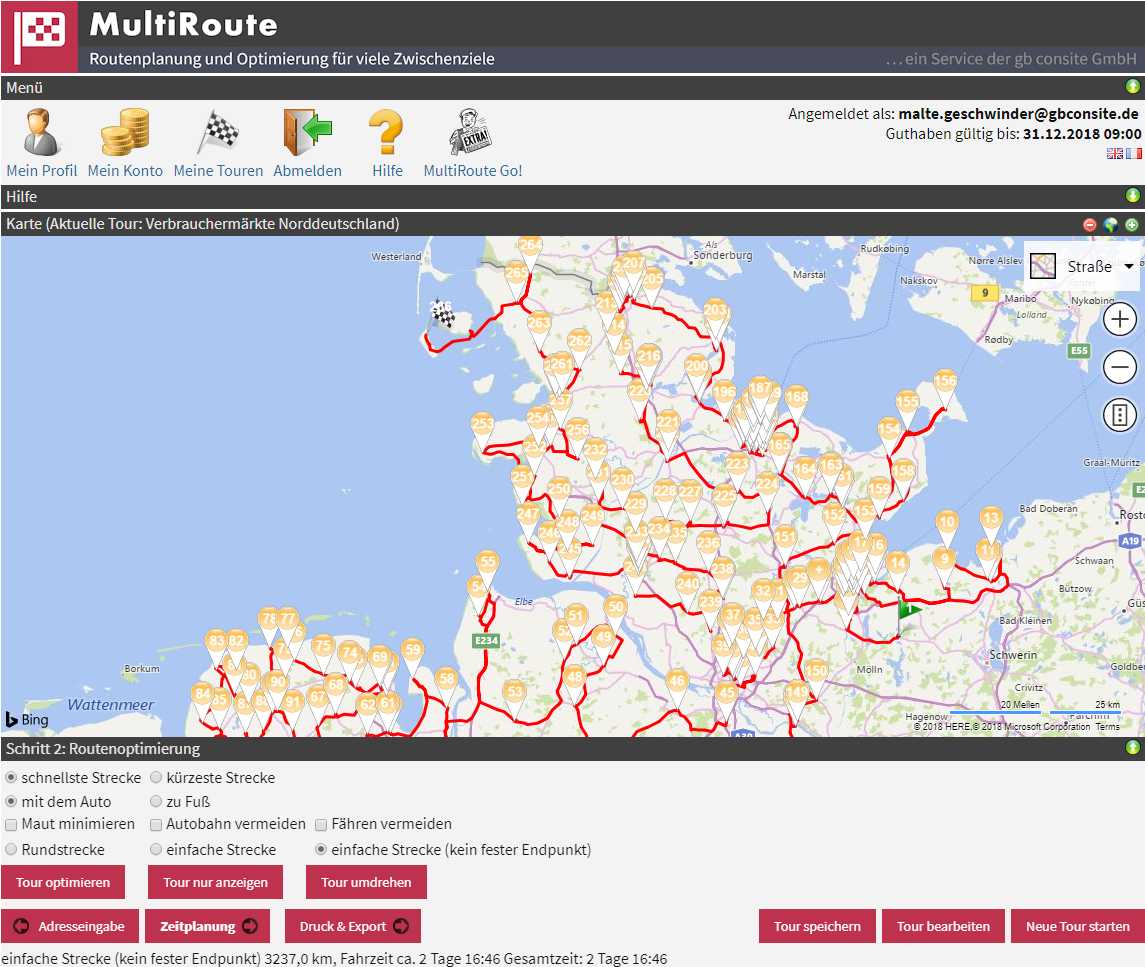Viewport: 1145px width, 967px height.
Task: Click the map locate button below zoom
Action: [1119, 415]
